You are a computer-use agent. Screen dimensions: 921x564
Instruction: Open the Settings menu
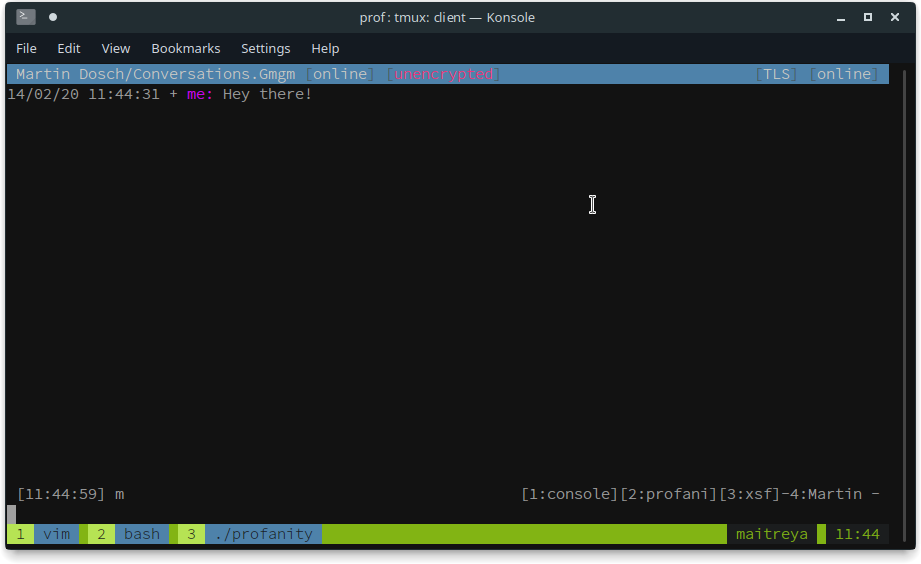tap(266, 48)
